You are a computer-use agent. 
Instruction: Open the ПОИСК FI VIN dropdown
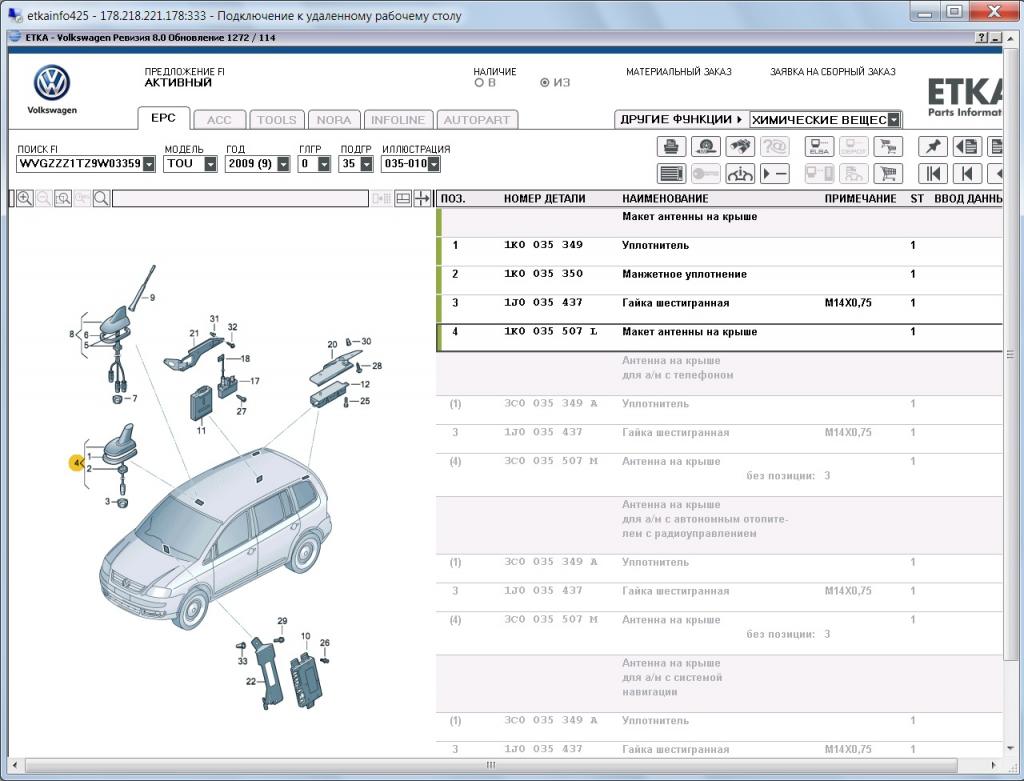coord(149,164)
